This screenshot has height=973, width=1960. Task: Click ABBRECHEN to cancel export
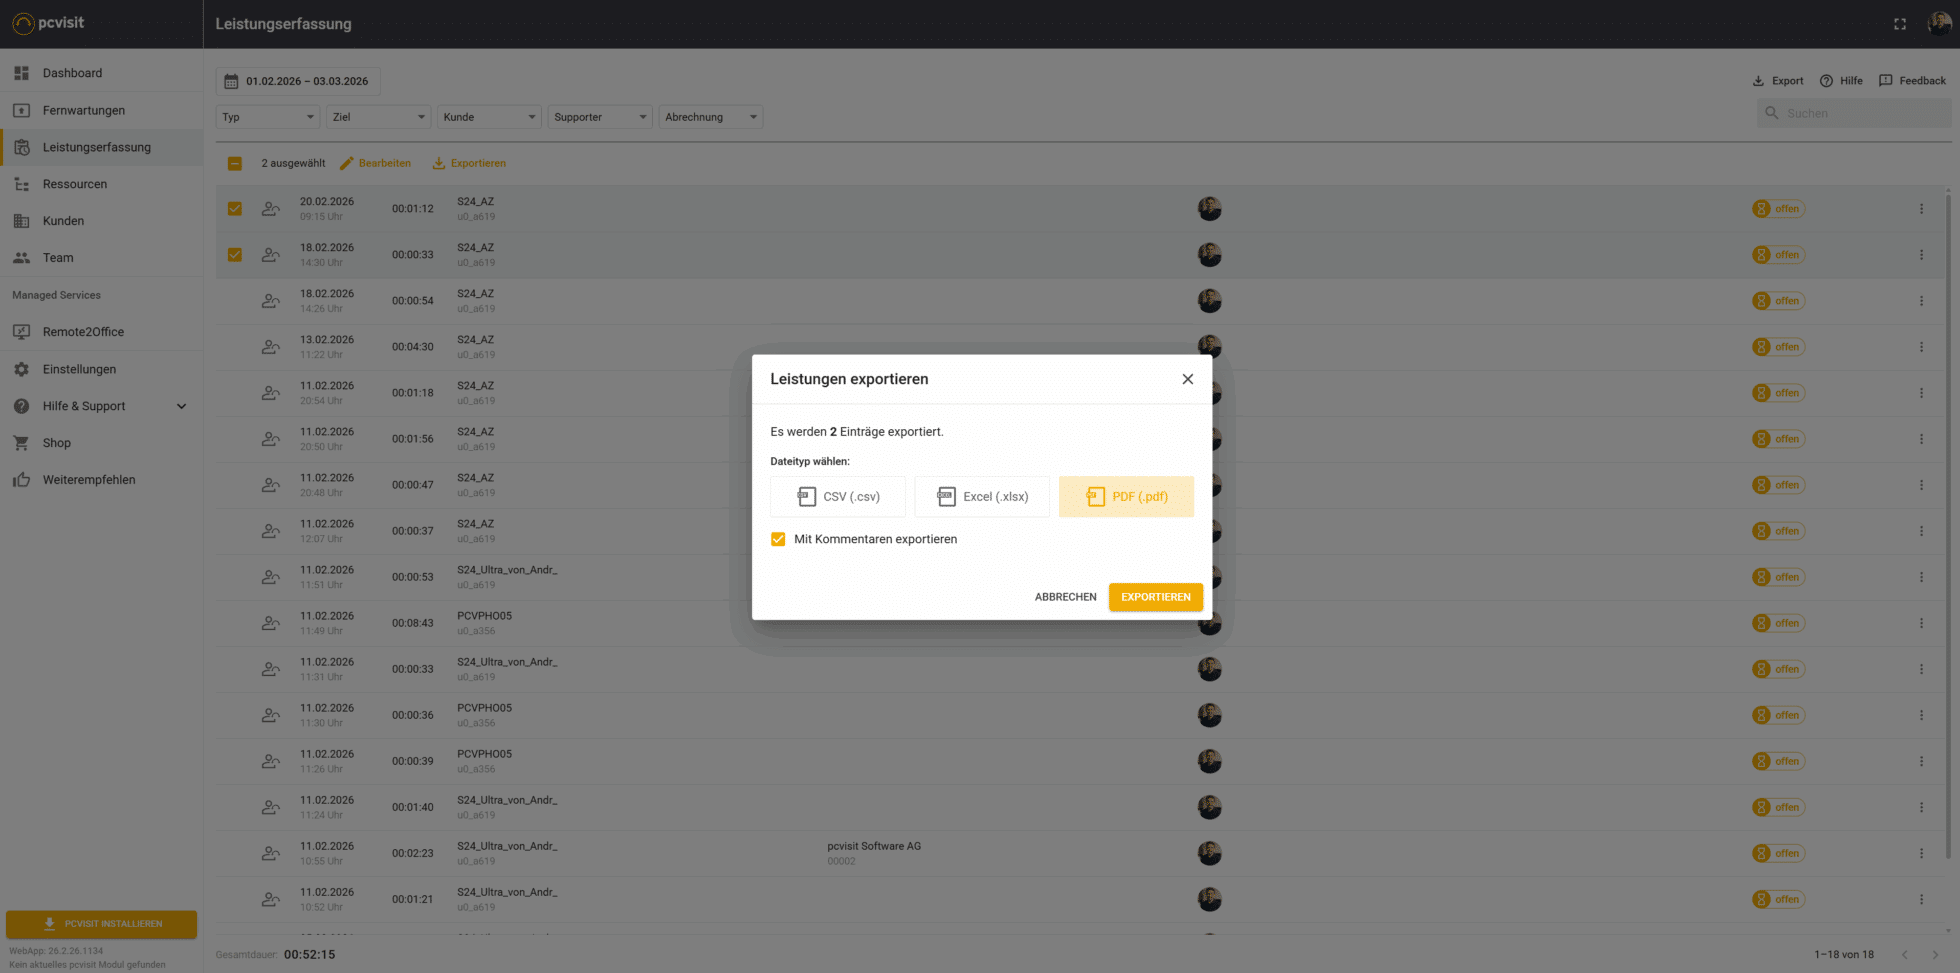pos(1065,597)
